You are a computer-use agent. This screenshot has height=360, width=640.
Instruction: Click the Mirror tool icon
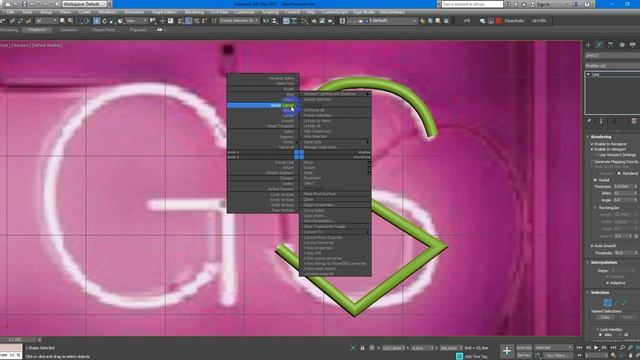[267, 21]
